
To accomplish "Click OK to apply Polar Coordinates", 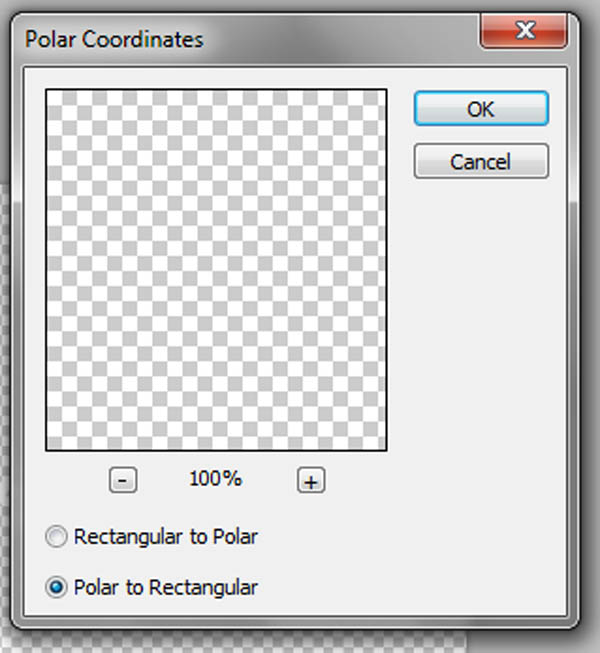I will point(480,109).
